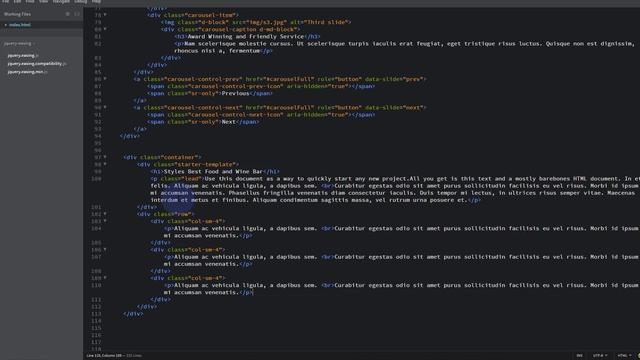Collapse the first col-sm-4 fold at line 103
Image resolution: width=640 pixels, height=360 pixels.
coord(105,221)
